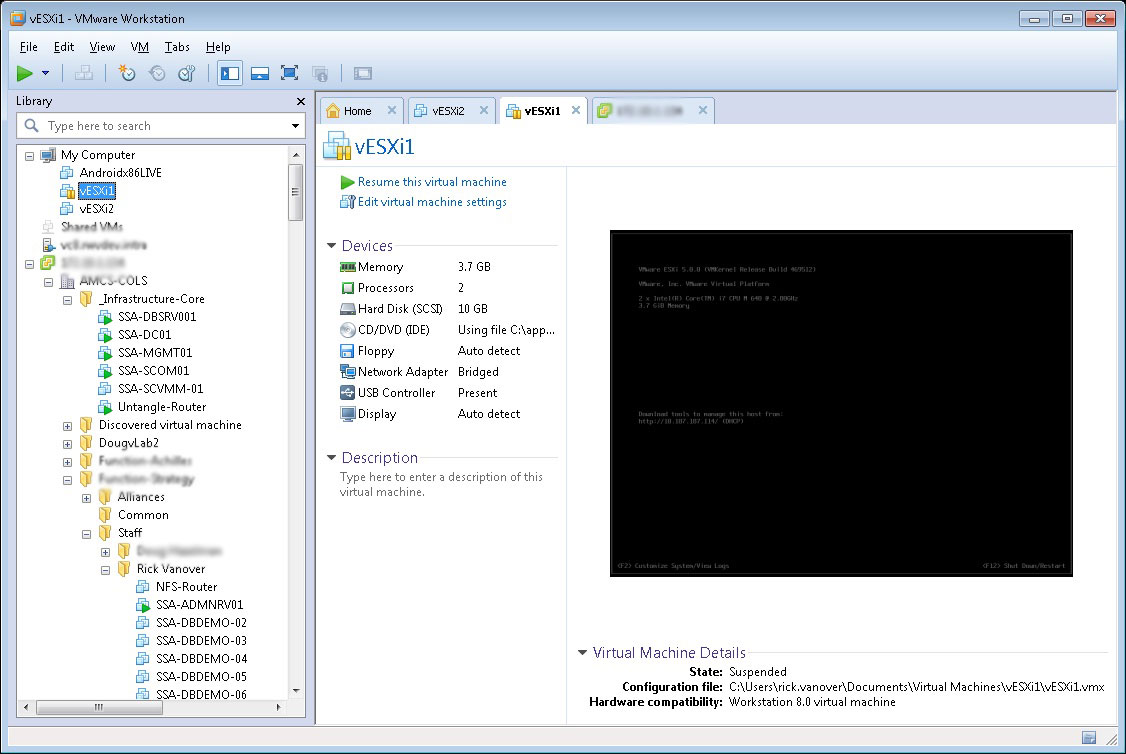Open the VM menu

coord(139,47)
